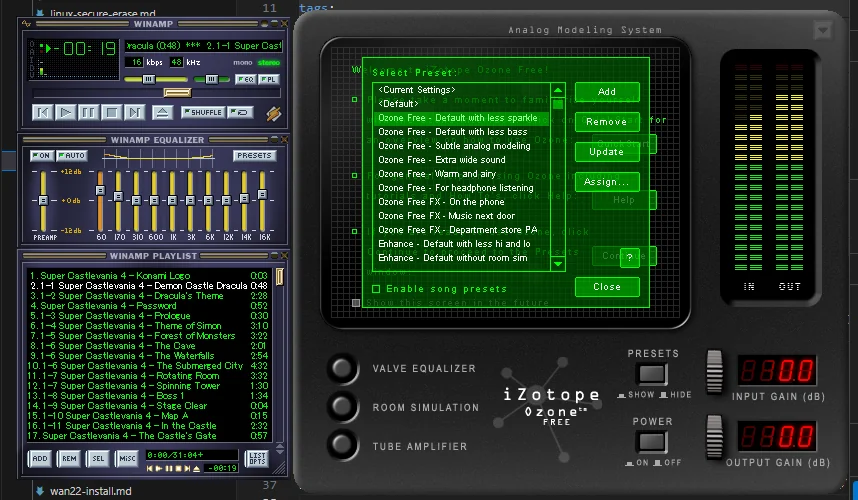
Task: Pause playback in Winamp main window
Action: click(88, 112)
